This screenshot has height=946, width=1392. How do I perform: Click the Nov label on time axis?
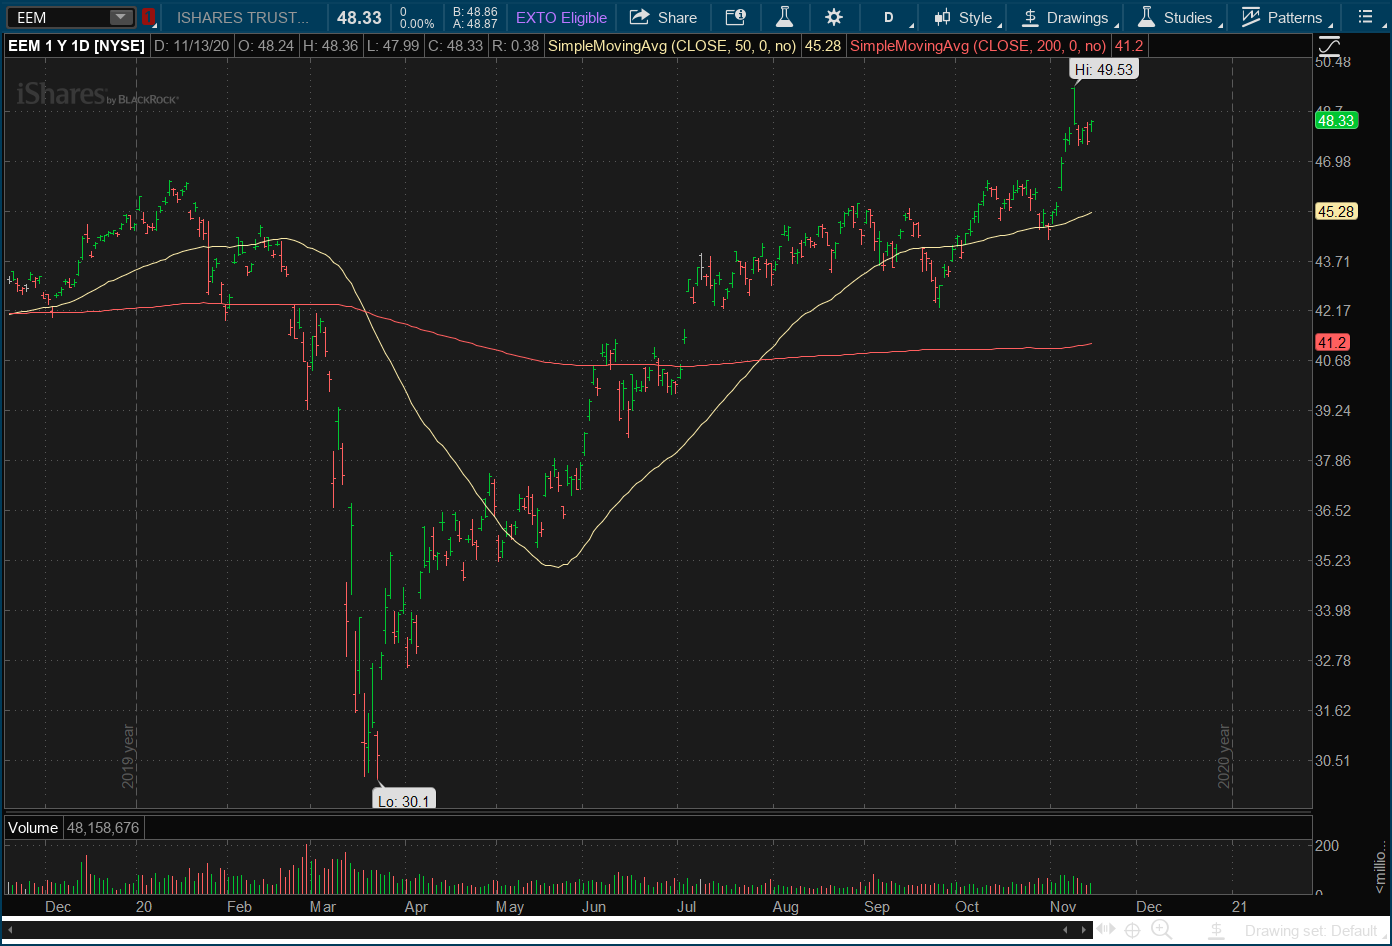1063,907
